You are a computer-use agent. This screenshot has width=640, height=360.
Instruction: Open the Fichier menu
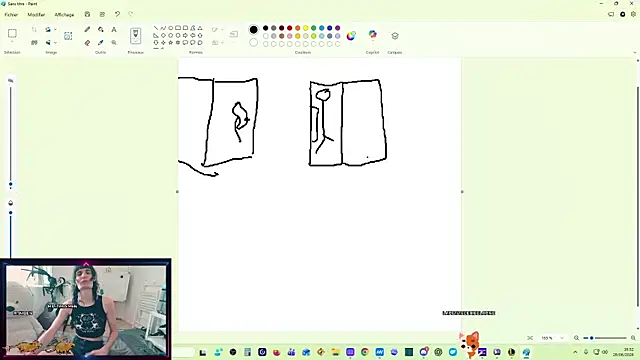point(11,15)
